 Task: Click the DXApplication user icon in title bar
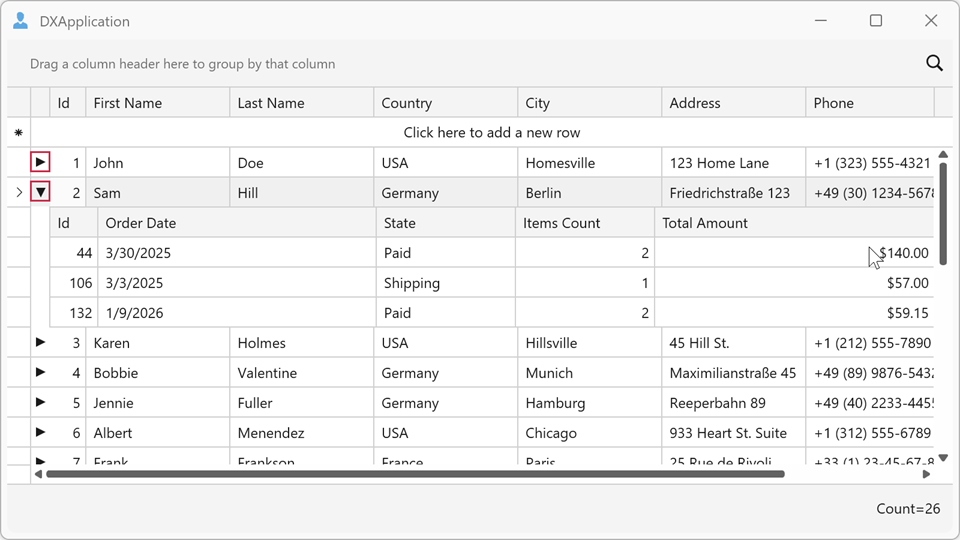[20, 21]
